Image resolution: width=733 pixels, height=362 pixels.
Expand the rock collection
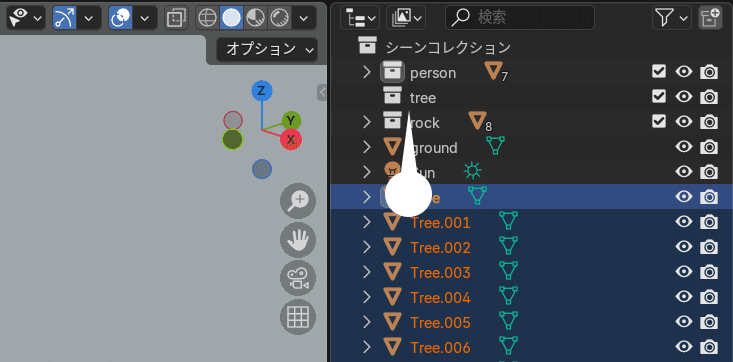click(x=367, y=122)
